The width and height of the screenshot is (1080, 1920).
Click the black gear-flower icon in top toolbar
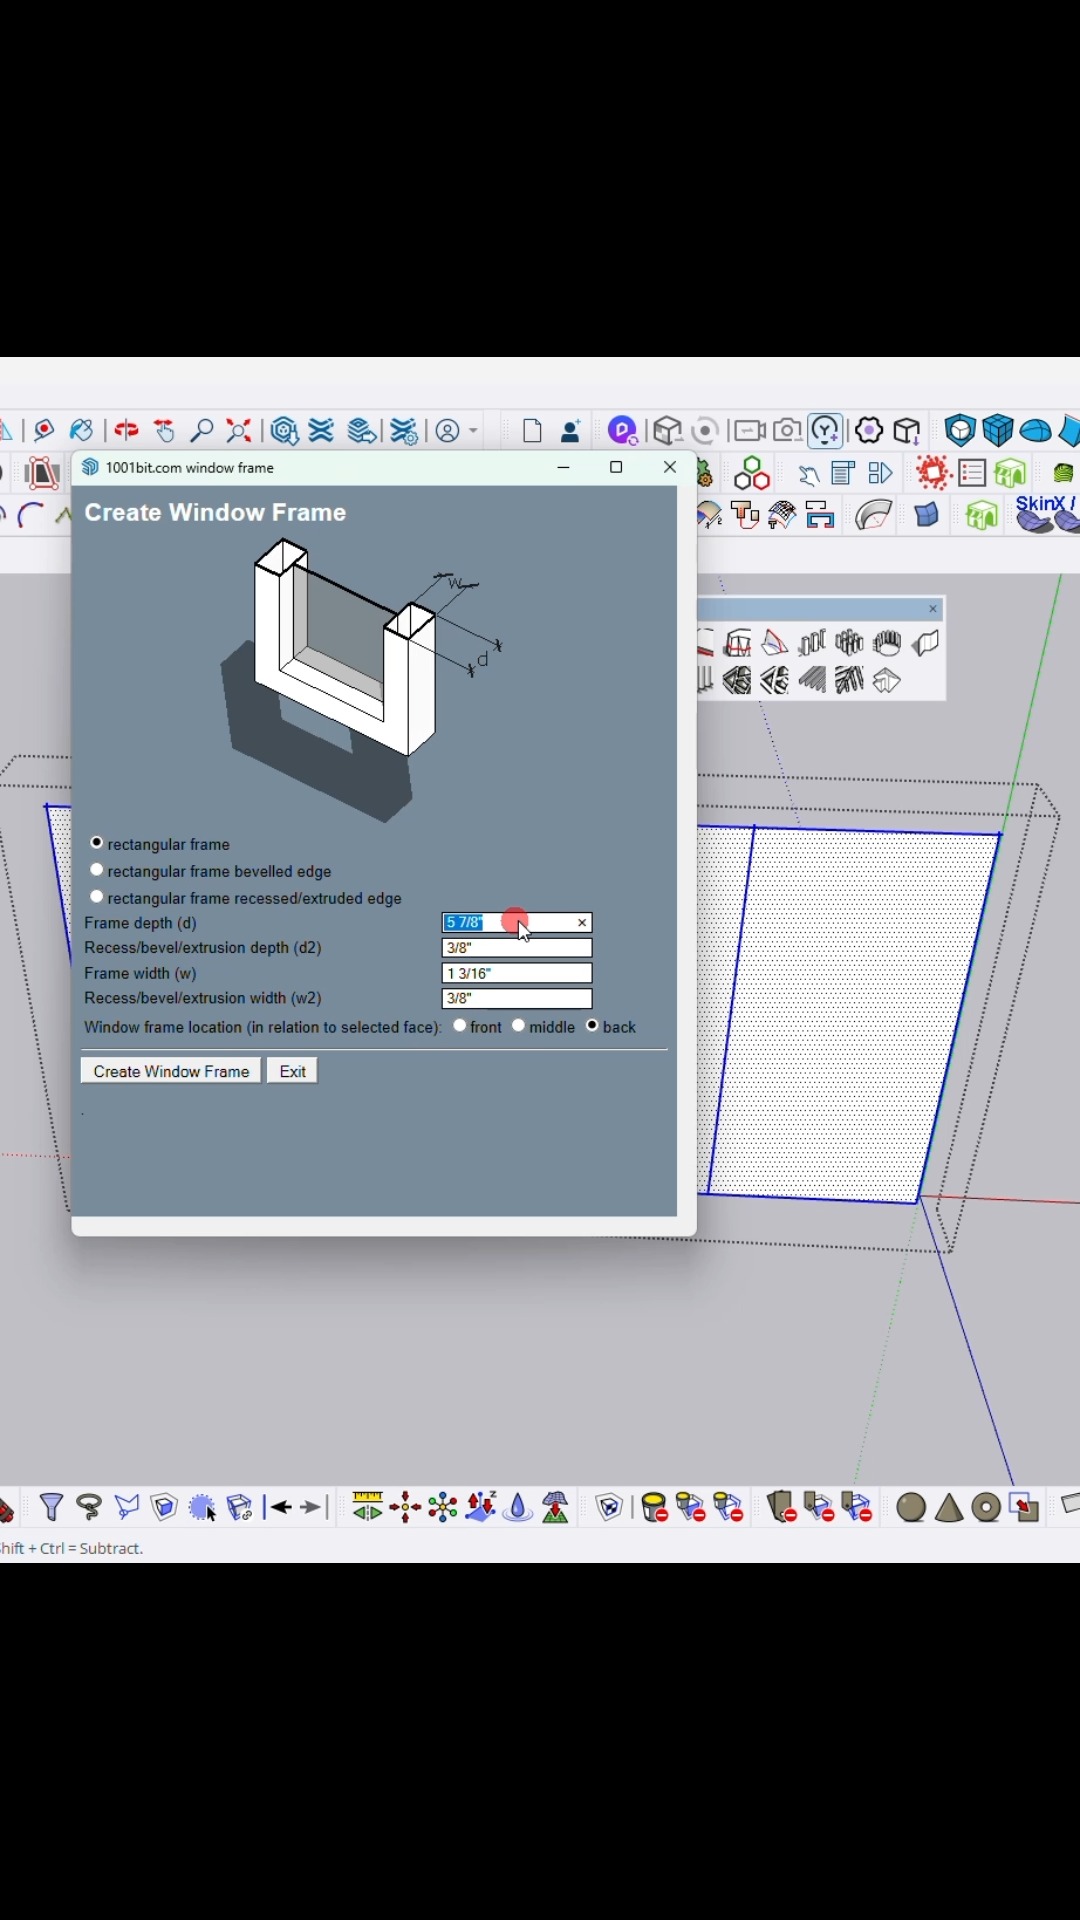[869, 431]
